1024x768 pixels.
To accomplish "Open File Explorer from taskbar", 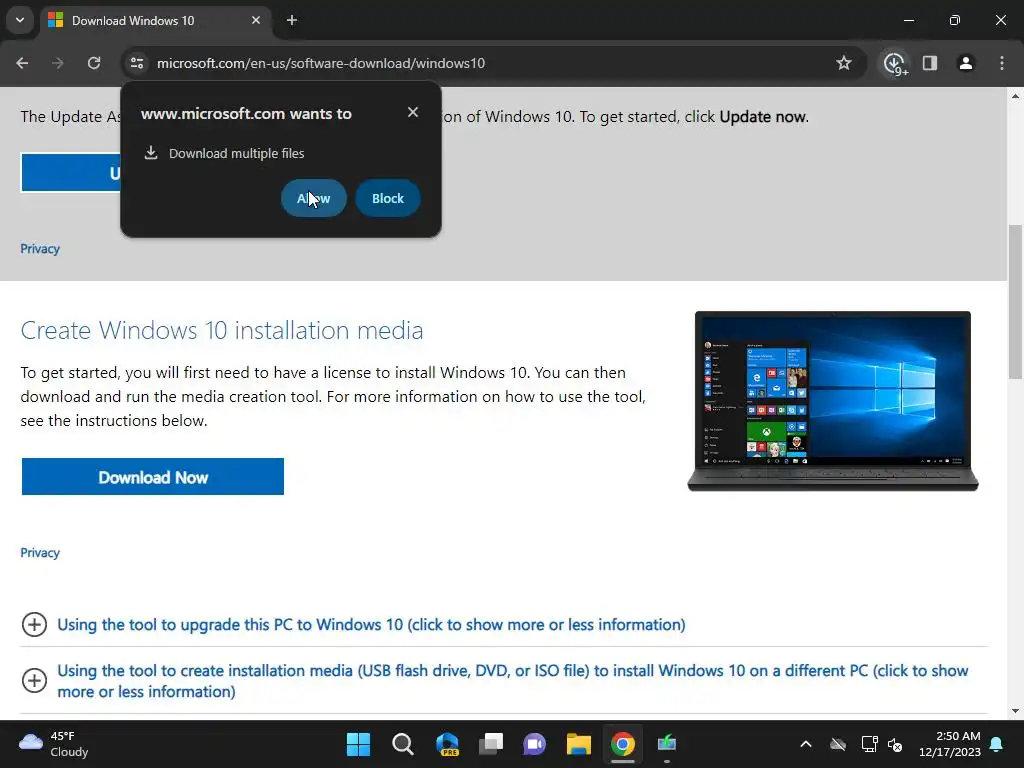I will pos(579,744).
